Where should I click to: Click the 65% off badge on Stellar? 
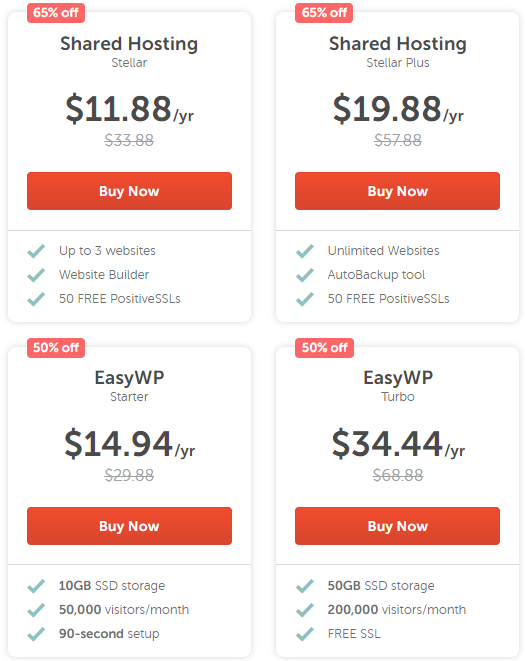coord(56,13)
